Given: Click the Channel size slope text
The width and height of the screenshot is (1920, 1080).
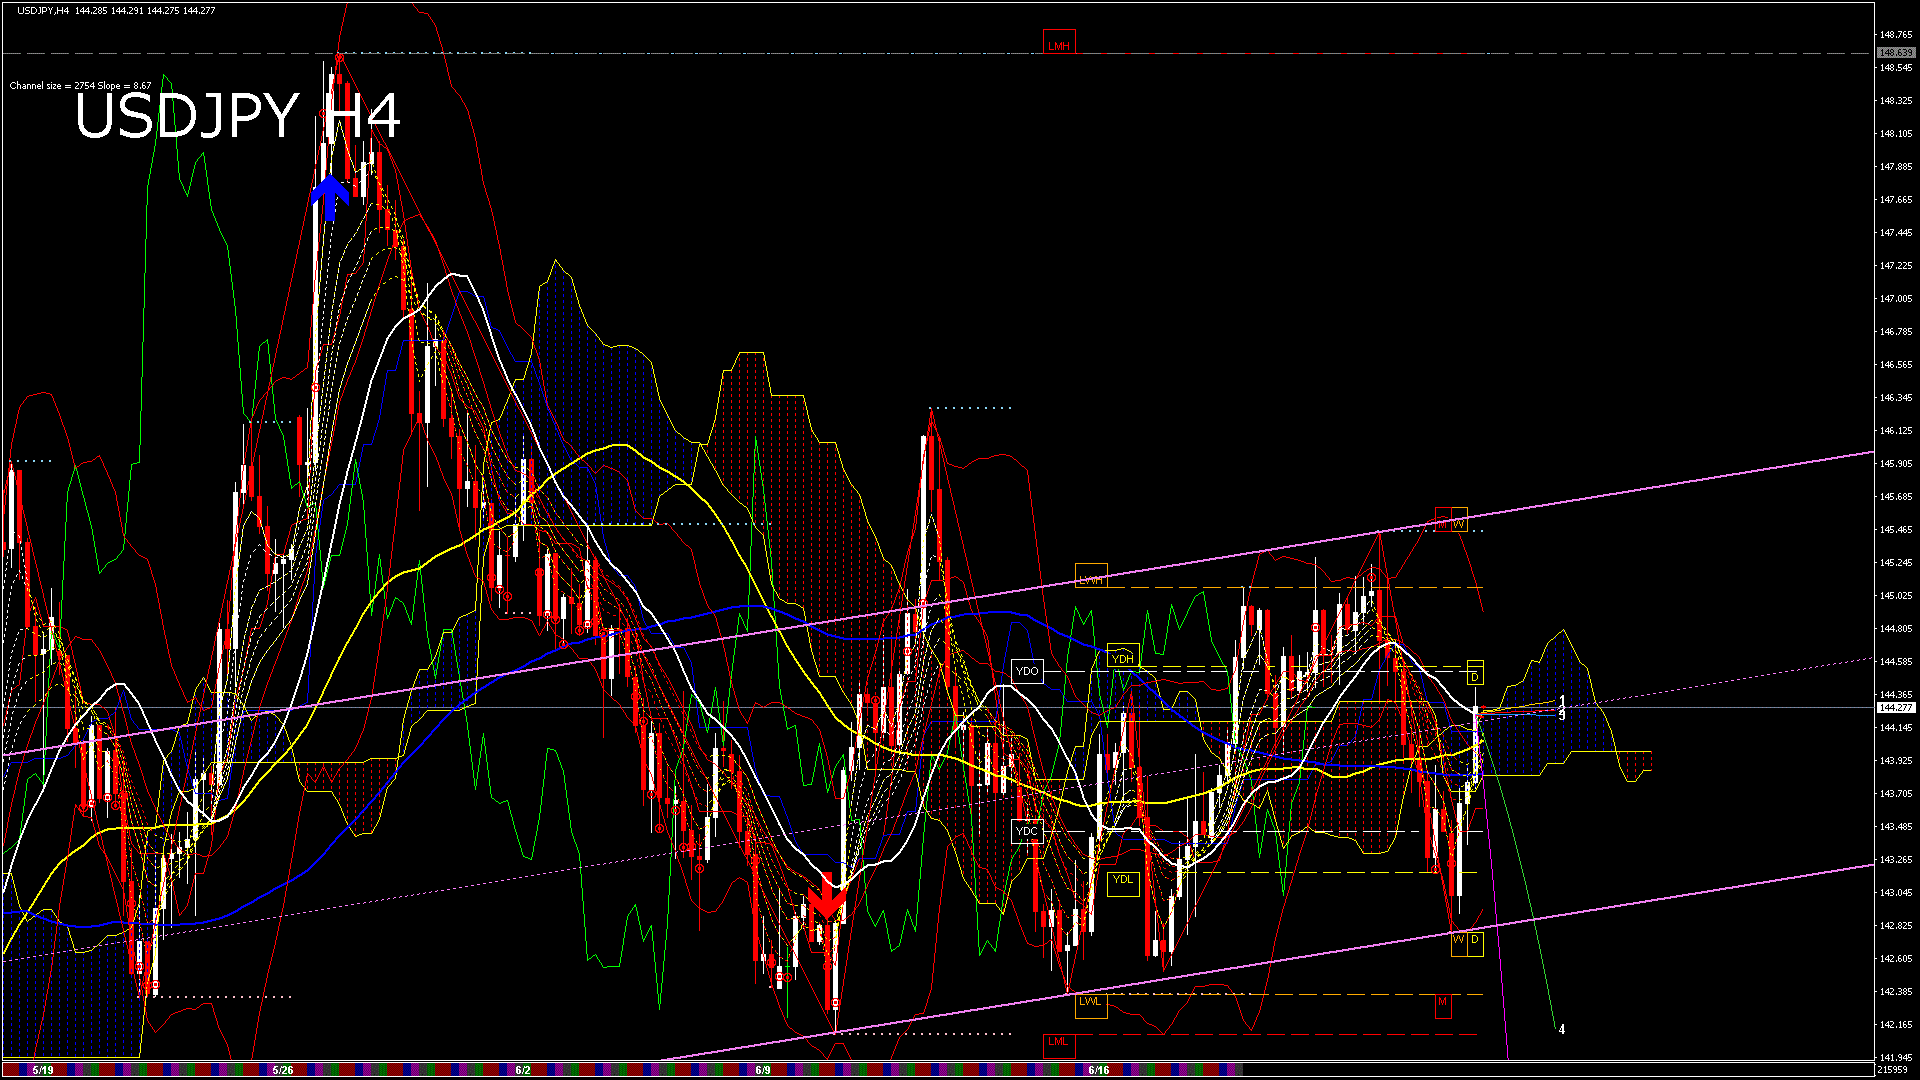Looking at the screenshot, I should click(x=80, y=86).
